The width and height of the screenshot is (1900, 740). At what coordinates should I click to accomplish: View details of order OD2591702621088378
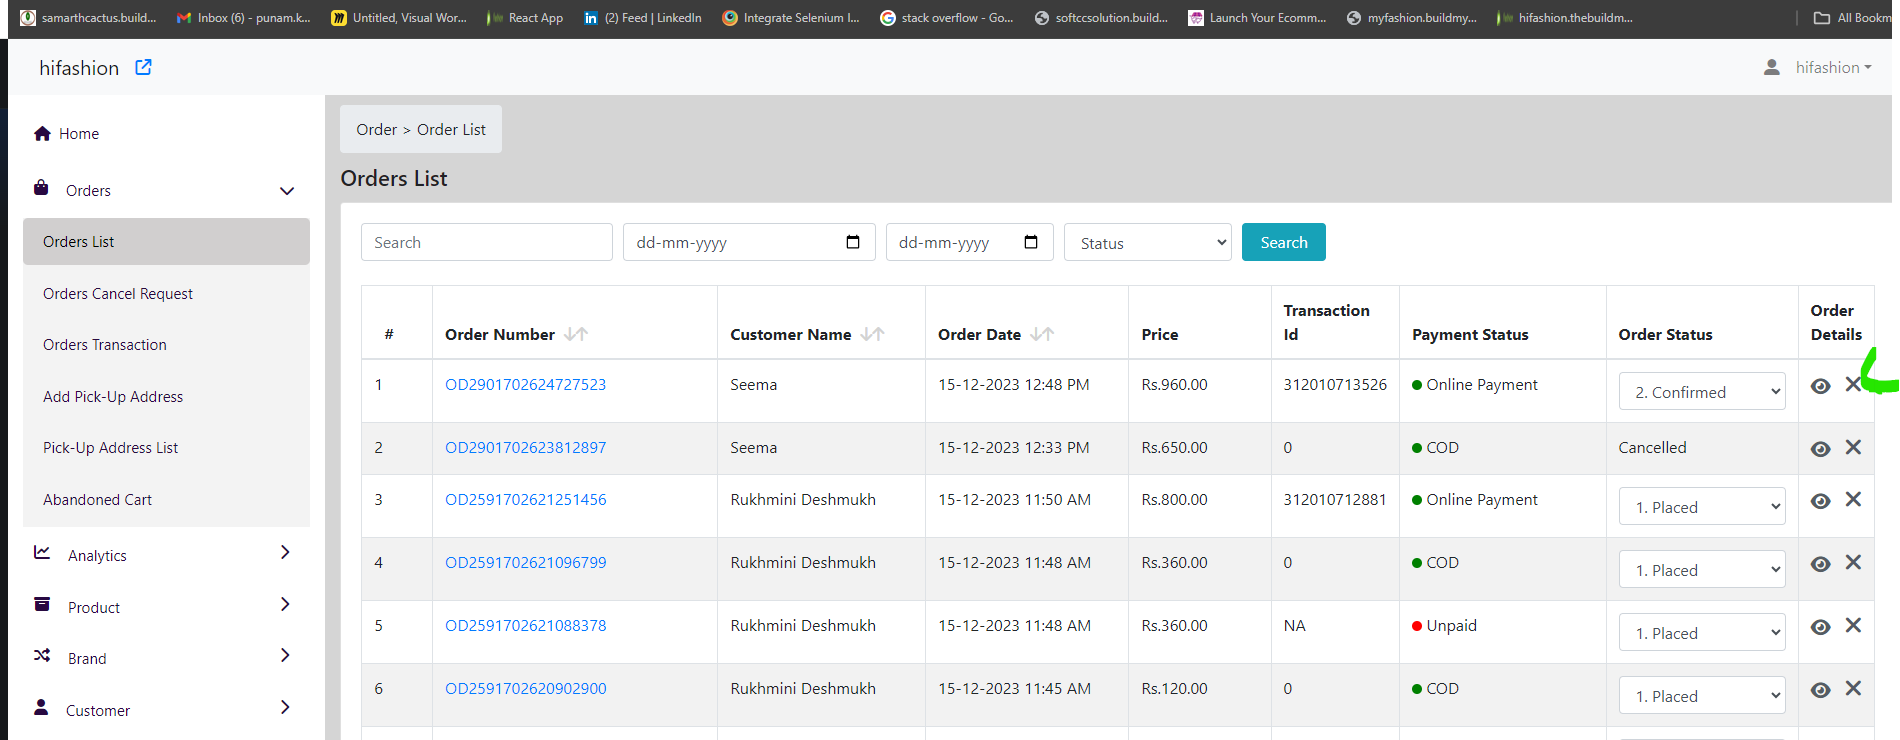point(1821,627)
